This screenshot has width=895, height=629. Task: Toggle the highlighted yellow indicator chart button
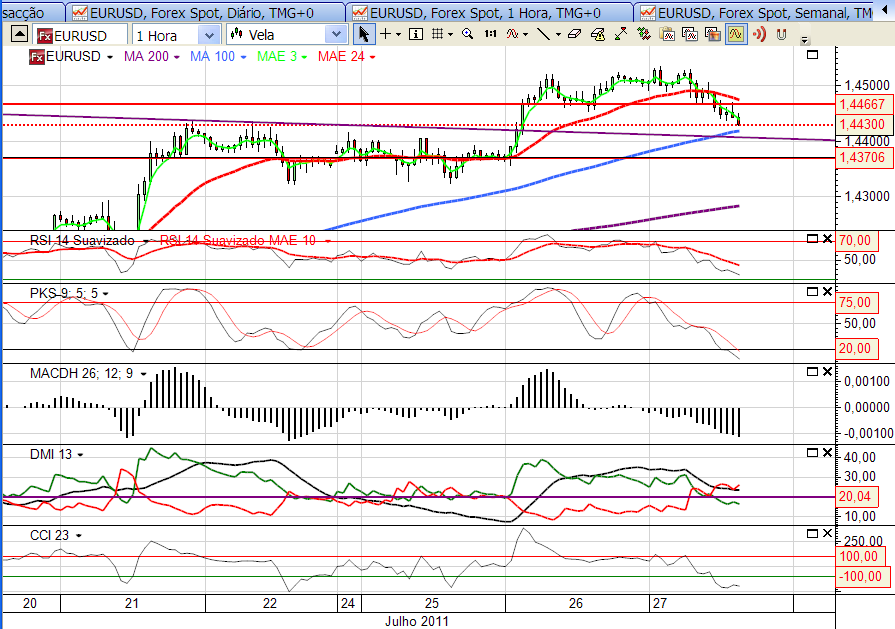[x=735, y=34]
